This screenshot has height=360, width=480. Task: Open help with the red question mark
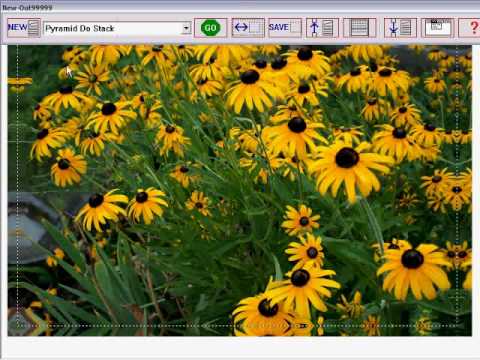470,28
